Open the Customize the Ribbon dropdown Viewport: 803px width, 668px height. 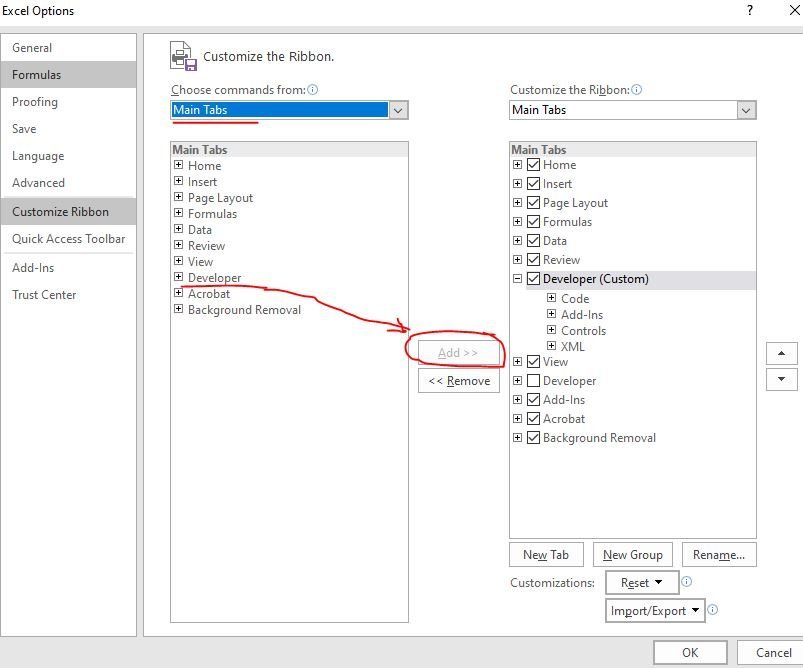746,110
